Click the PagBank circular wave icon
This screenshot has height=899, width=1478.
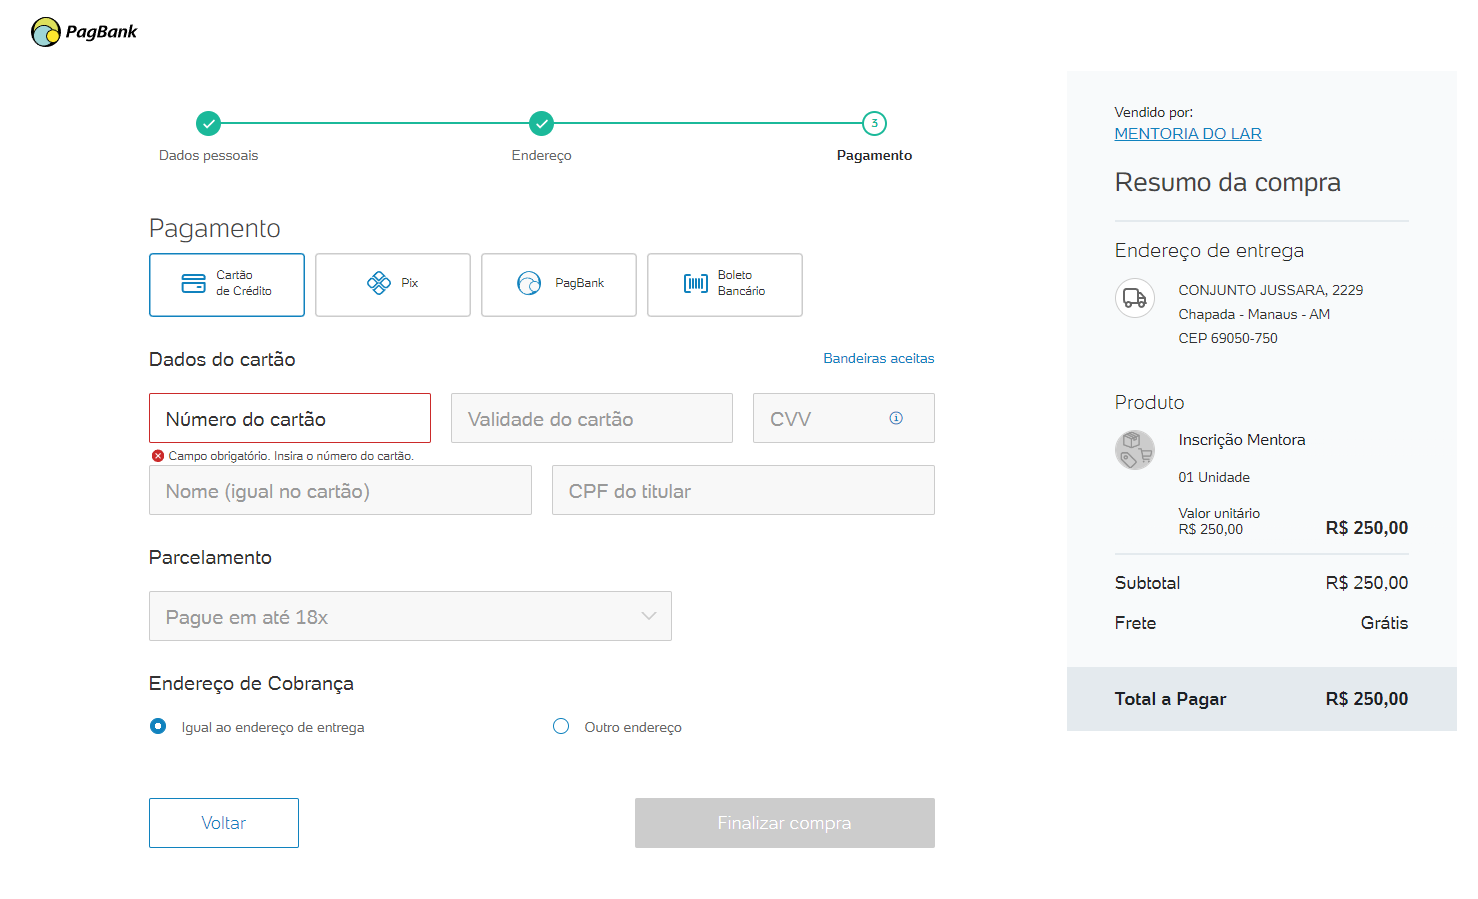click(529, 283)
